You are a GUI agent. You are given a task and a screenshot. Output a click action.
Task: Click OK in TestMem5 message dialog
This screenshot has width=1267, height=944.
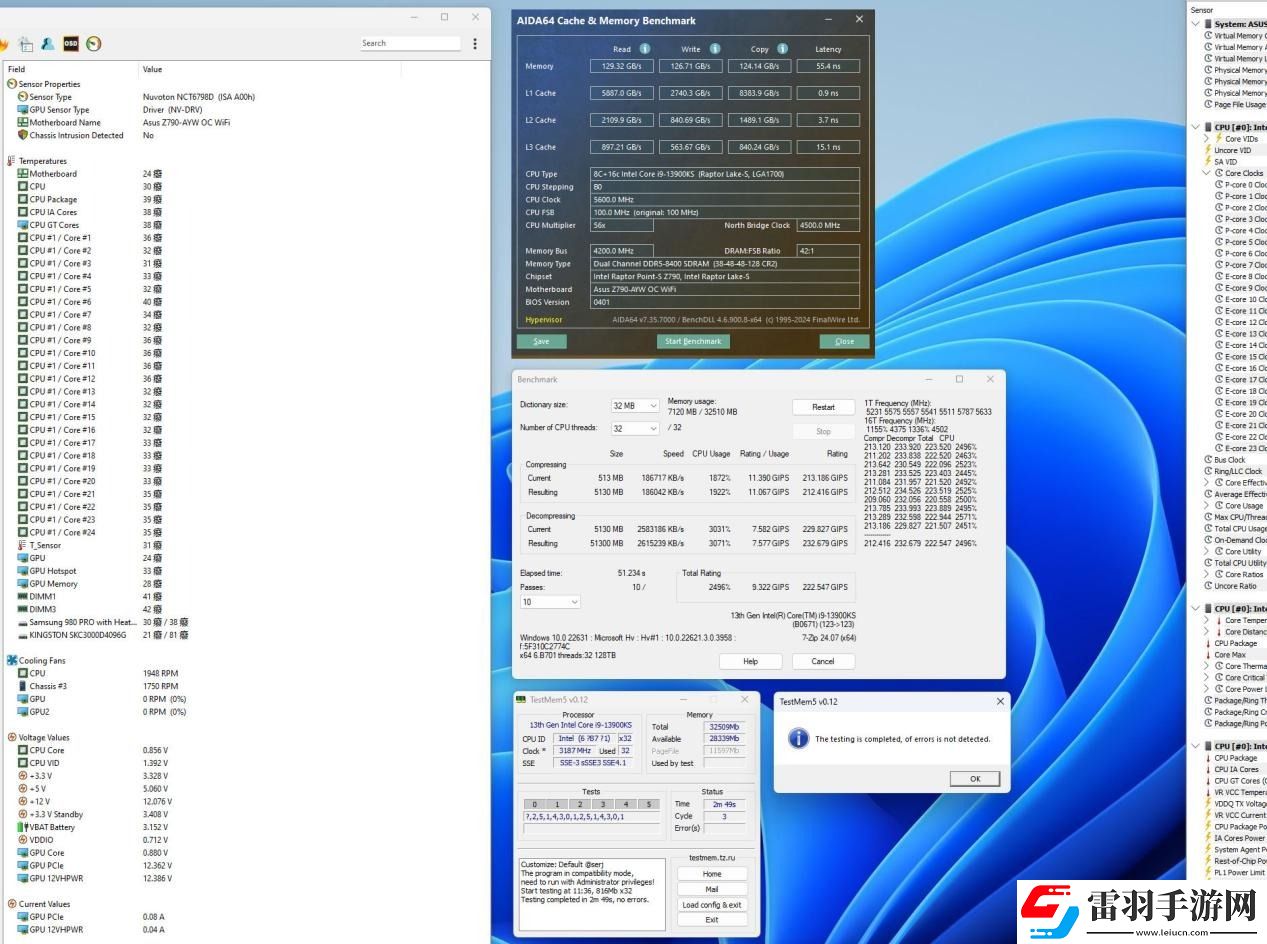click(976, 778)
